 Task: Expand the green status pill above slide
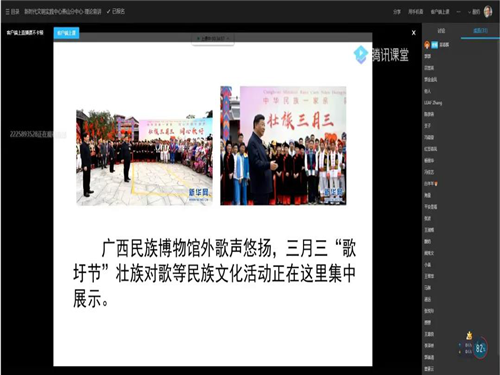(213, 39)
